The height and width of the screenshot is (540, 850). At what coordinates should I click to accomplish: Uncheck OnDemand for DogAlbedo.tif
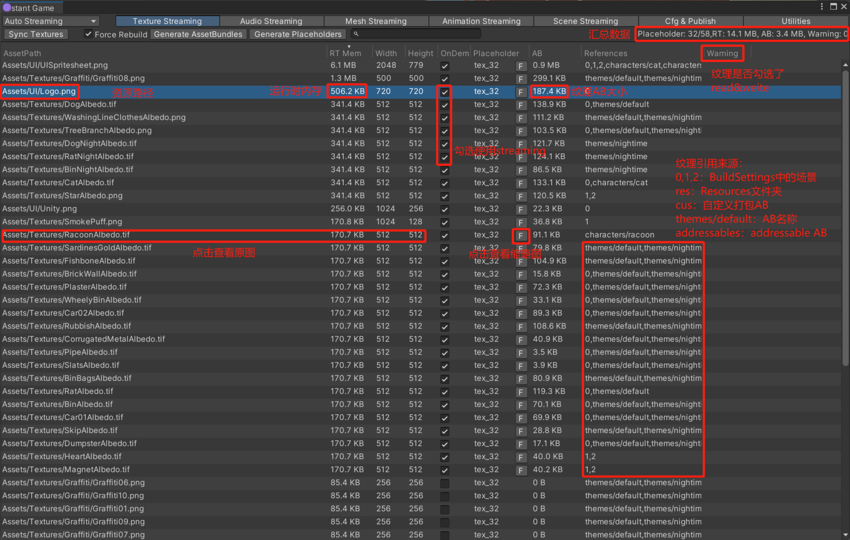(445, 105)
